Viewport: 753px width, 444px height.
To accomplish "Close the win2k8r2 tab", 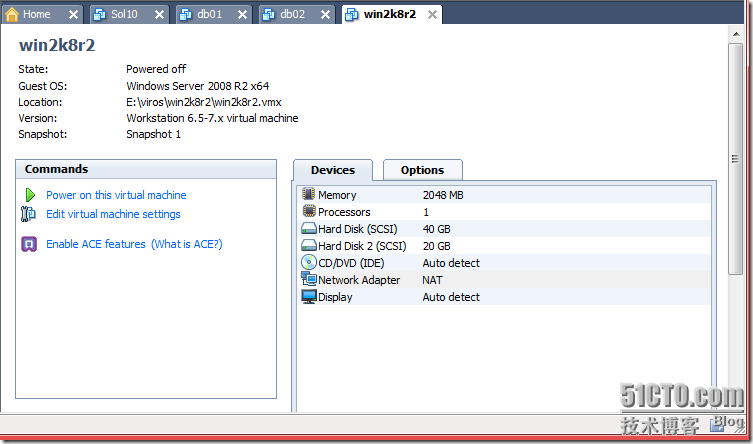I will (x=432, y=15).
